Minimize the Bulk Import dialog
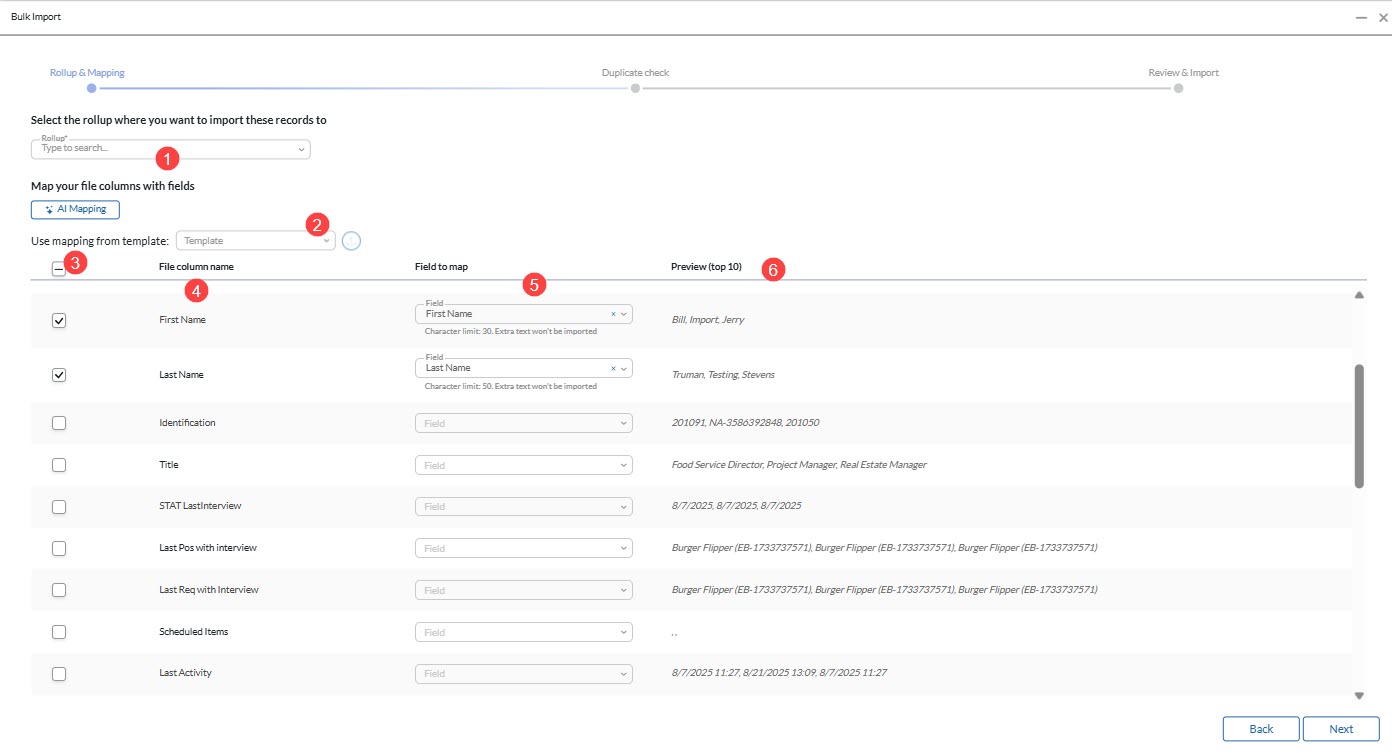Image resolution: width=1392 pixels, height=753 pixels. click(x=1361, y=18)
